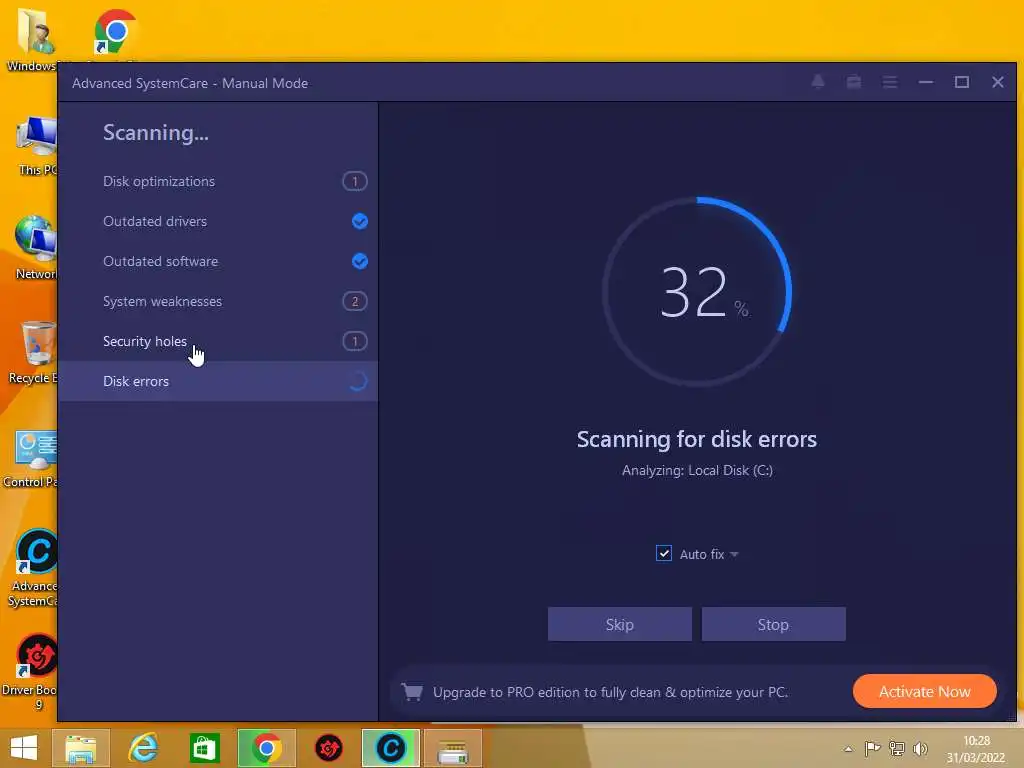The image size is (1024, 768).
Task: Click the Disk optimizations result badge
Action: click(355, 181)
